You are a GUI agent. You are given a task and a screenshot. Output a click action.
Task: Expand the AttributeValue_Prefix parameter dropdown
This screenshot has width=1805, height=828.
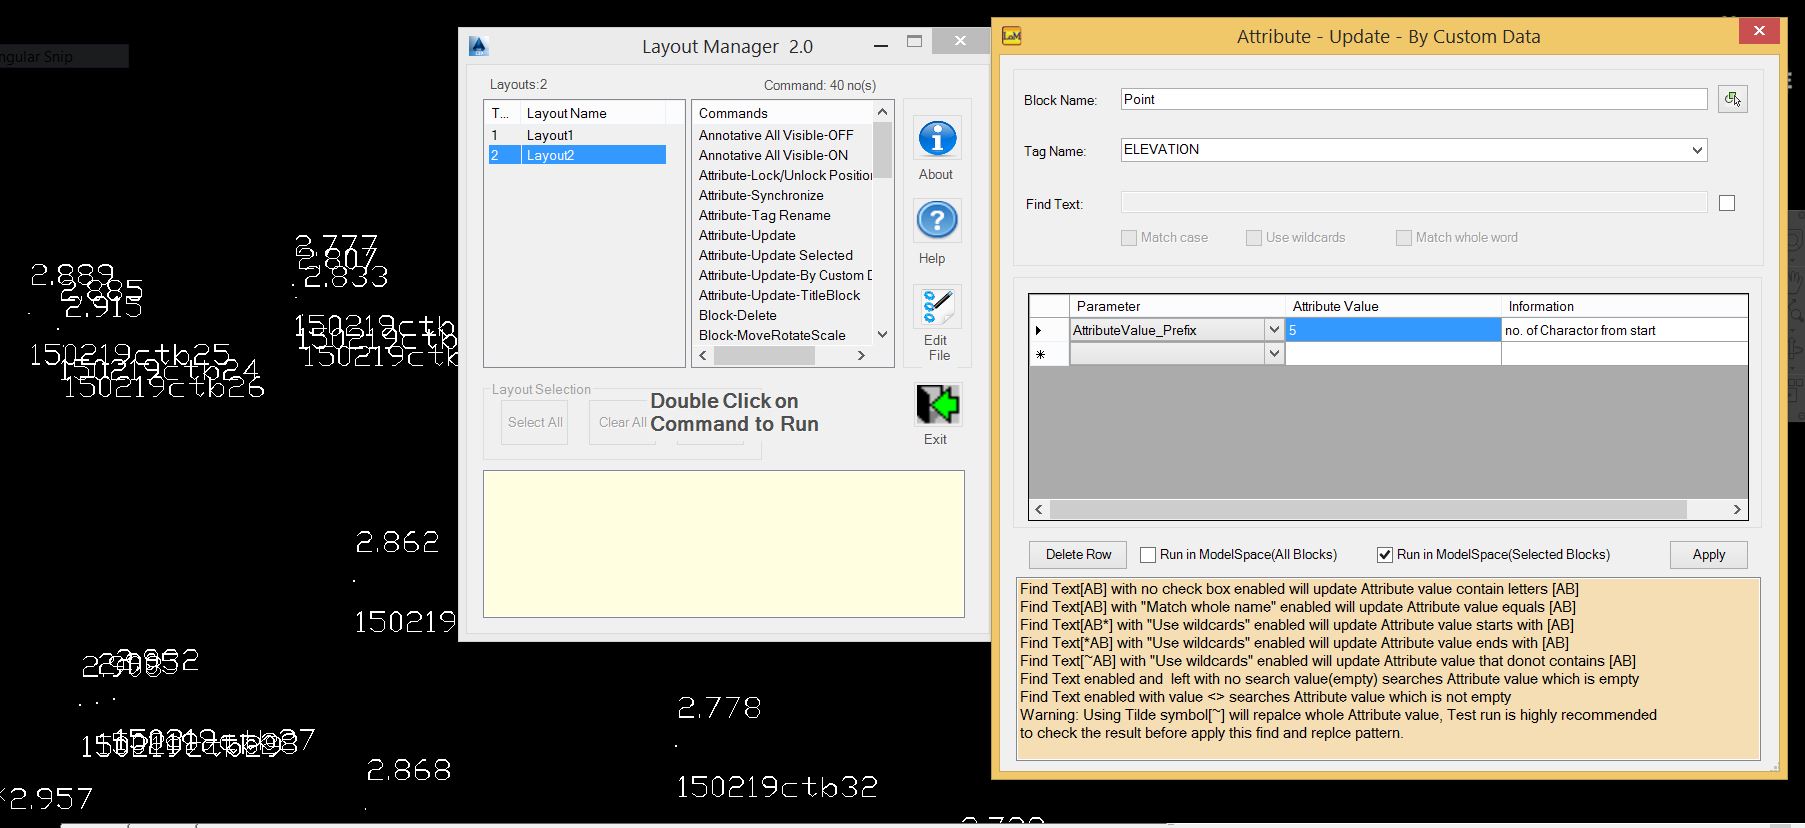click(1274, 330)
